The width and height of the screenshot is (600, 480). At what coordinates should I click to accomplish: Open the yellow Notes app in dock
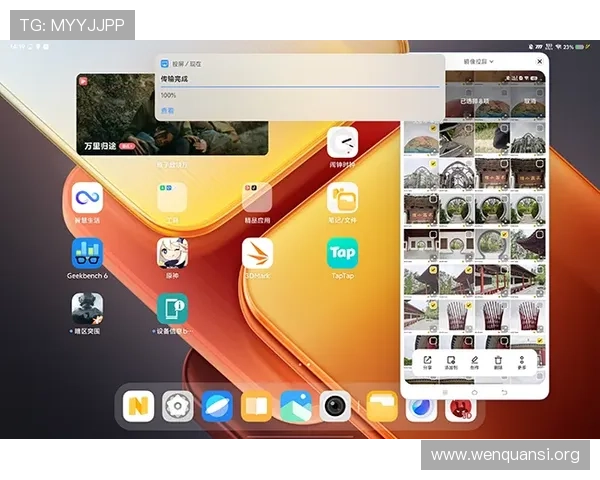click(x=138, y=405)
